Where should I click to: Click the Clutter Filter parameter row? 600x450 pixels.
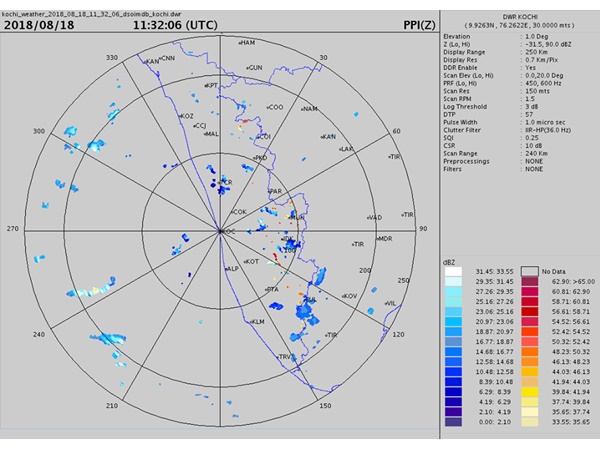click(x=507, y=130)
